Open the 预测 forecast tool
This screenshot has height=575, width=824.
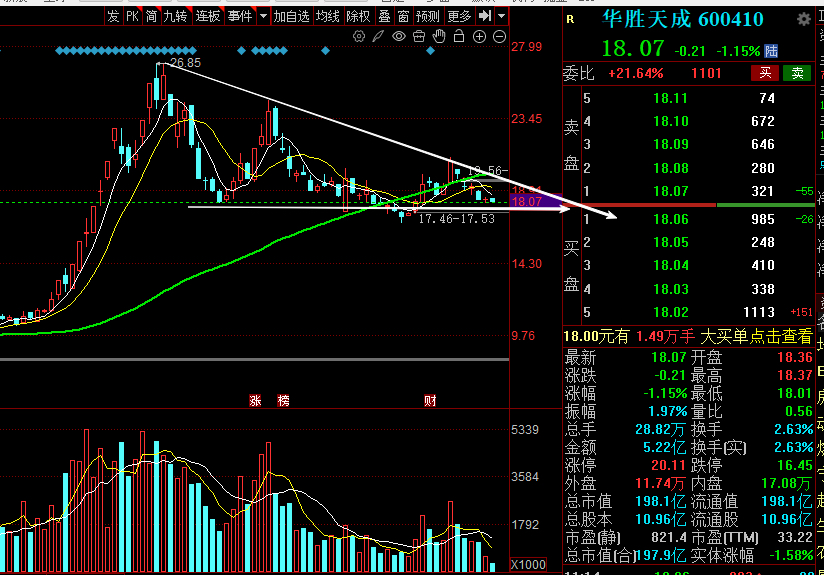tap(427, 16)
